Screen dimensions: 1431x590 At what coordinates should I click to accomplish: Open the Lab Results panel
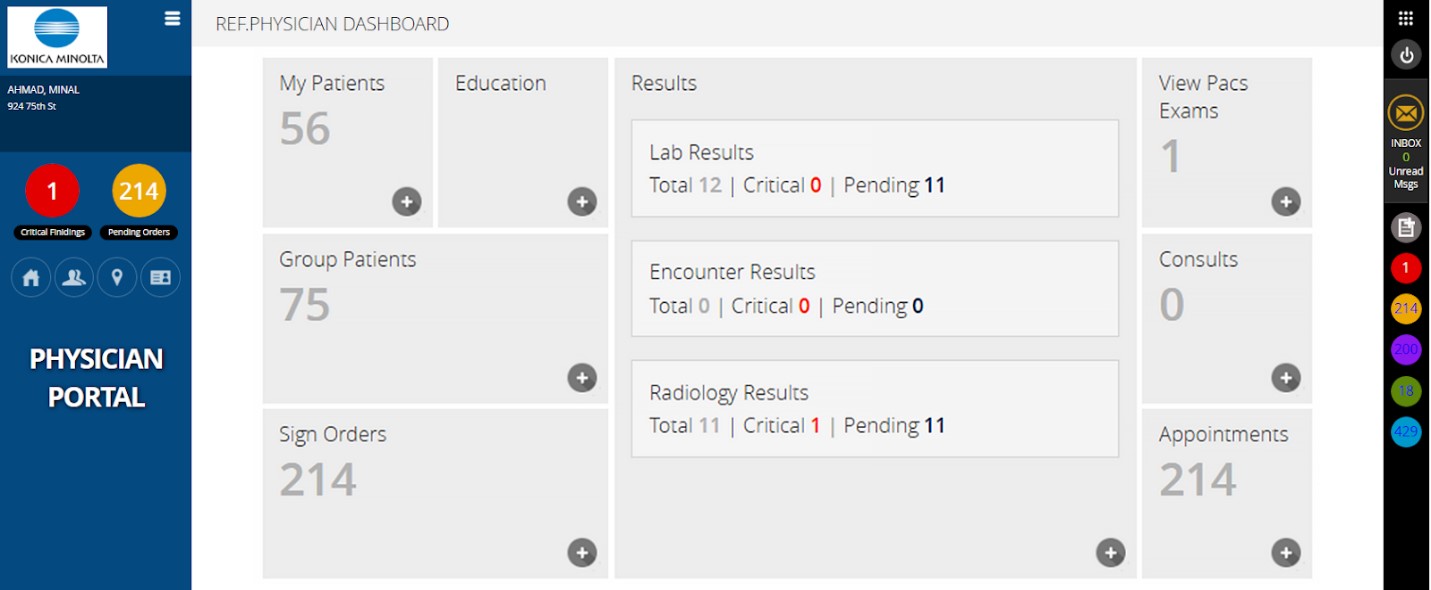pyautogui.click(x=874, y=169)
